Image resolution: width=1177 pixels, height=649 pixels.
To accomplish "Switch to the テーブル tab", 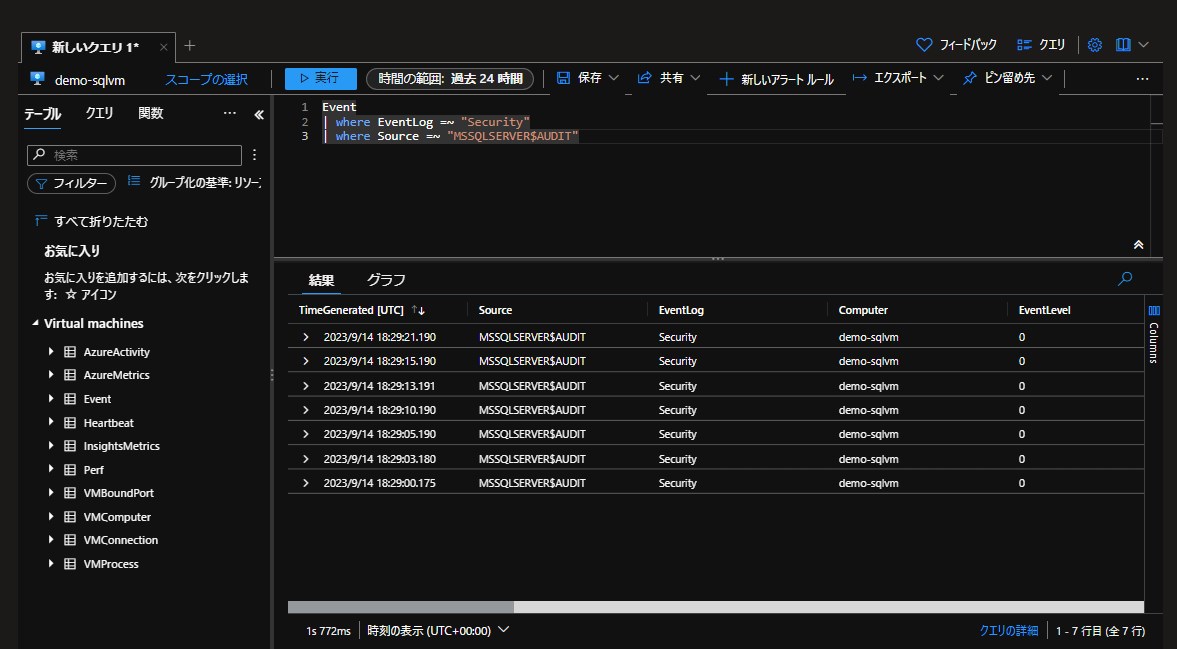I will coord(42,114).
